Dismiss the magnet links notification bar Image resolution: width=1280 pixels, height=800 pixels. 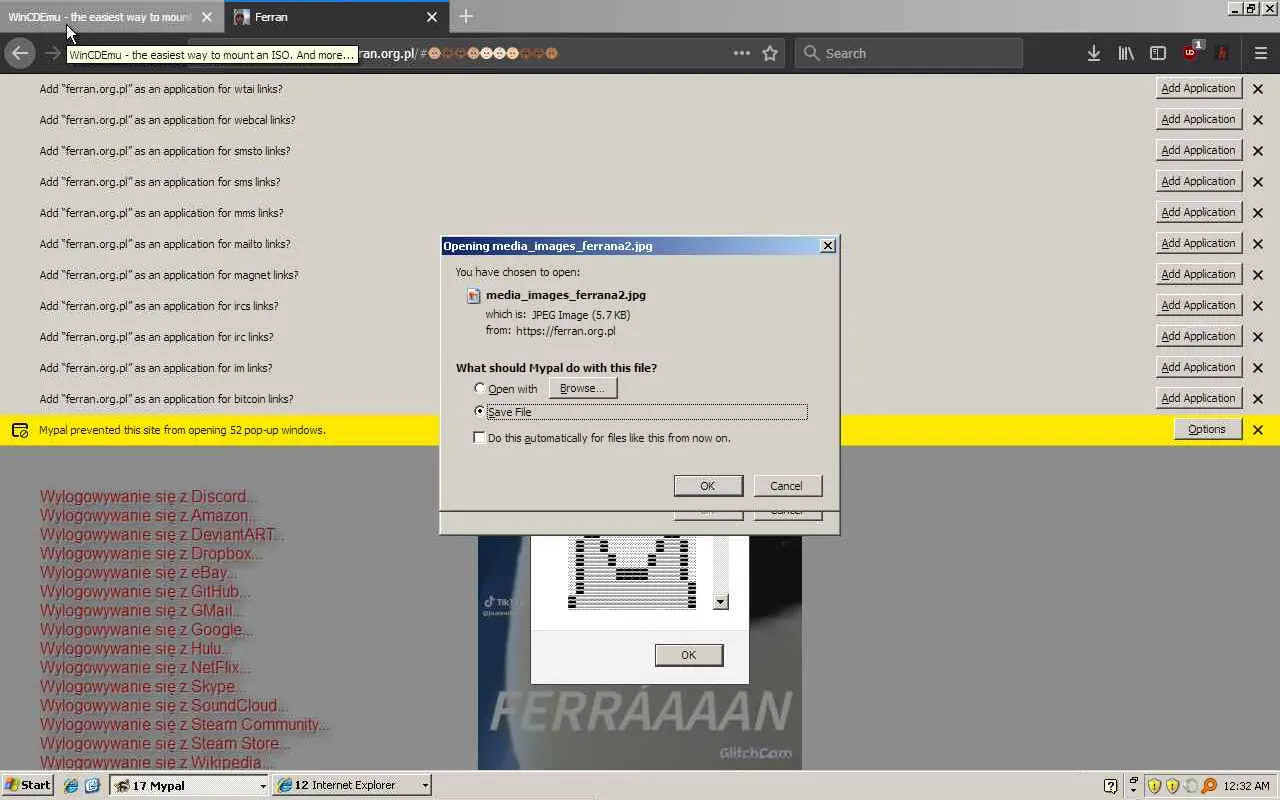[1258, 275]
